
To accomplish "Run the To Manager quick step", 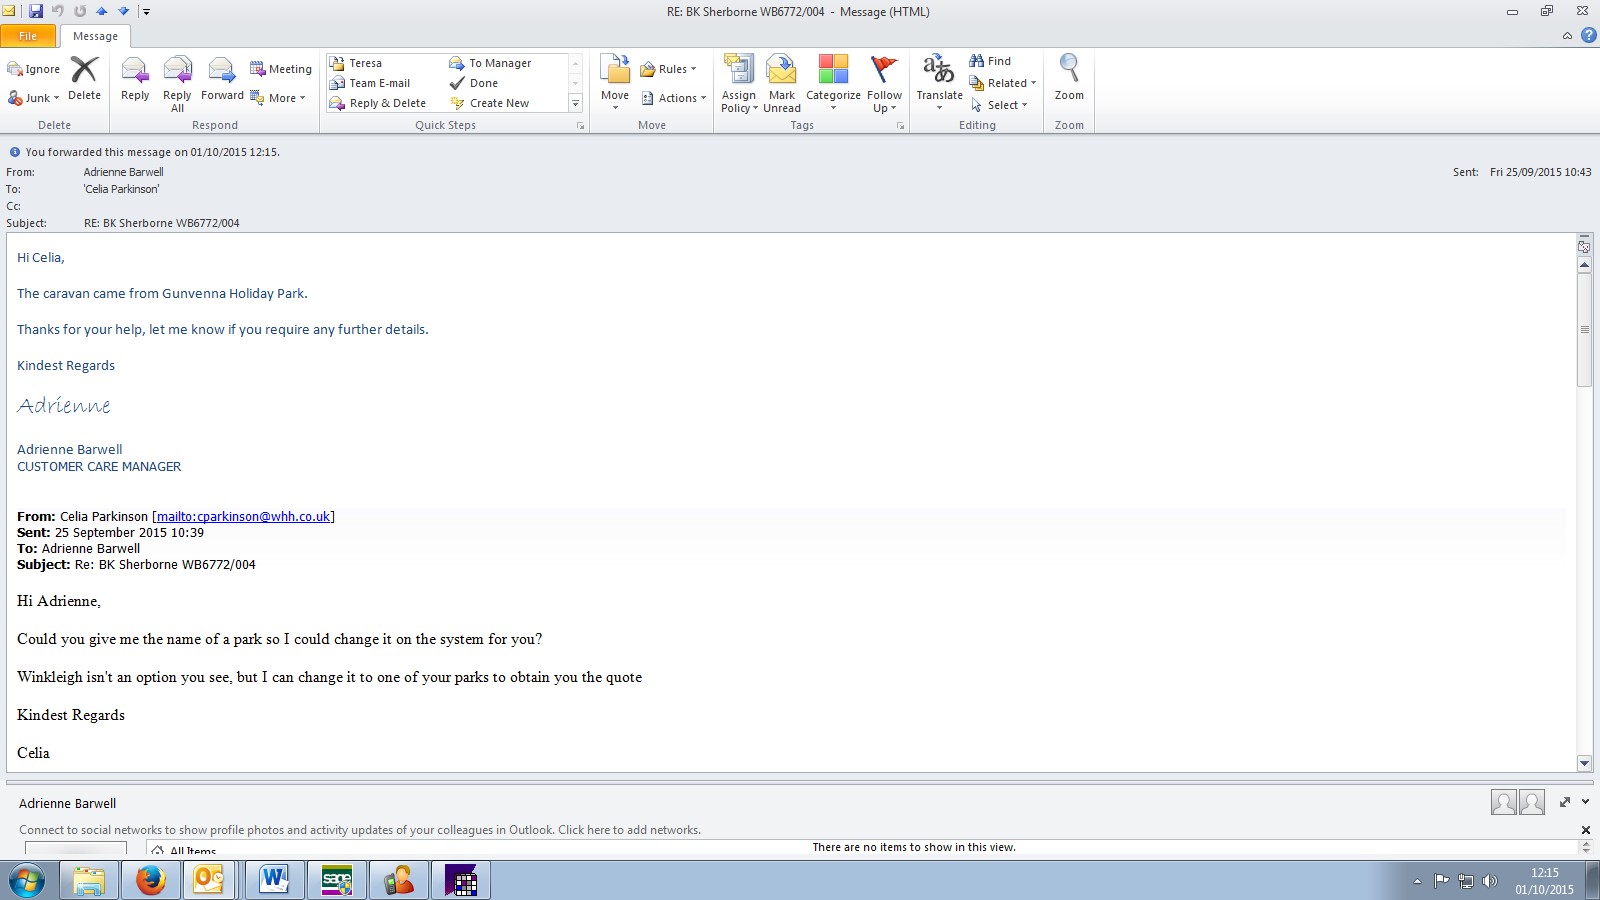I will pos(491,63).
